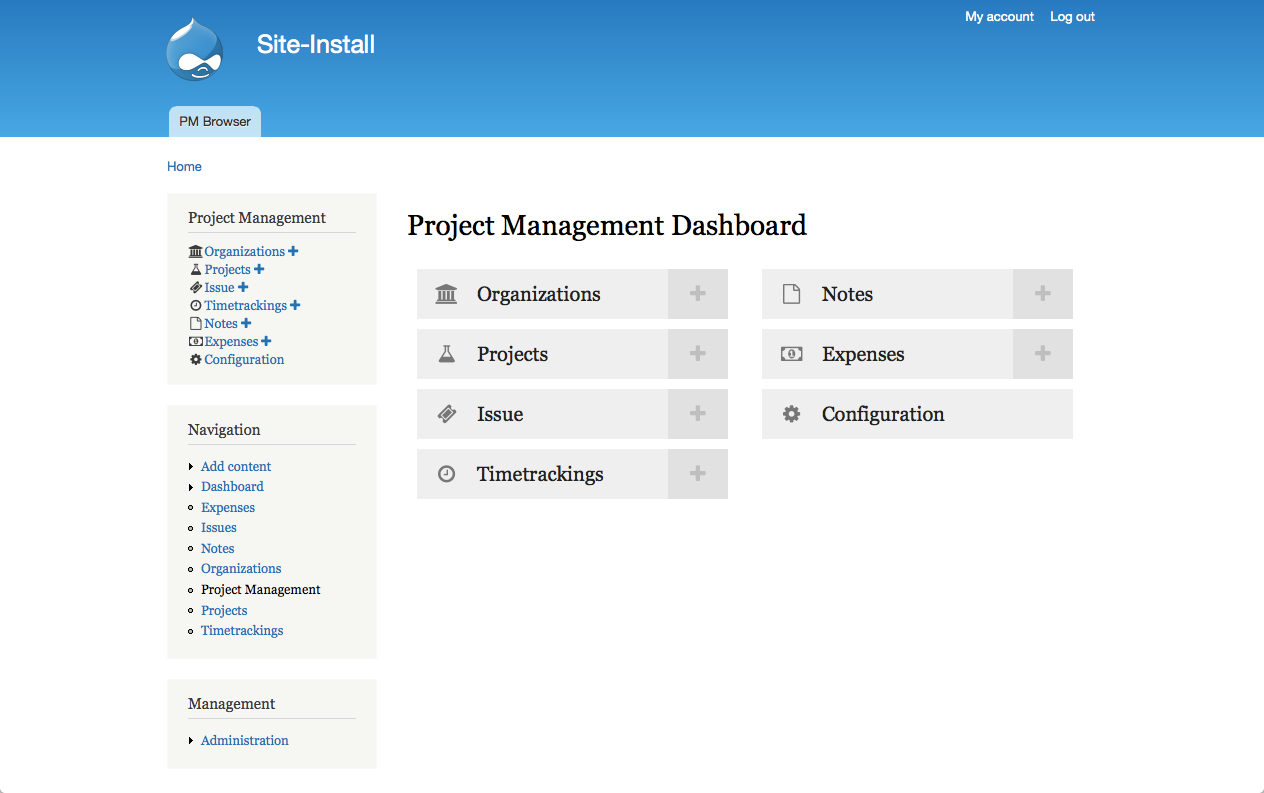The height and width of the screenshot is (793, 1264).
Task: Open the Organizations dashboard tile
Action: point(539,294)
